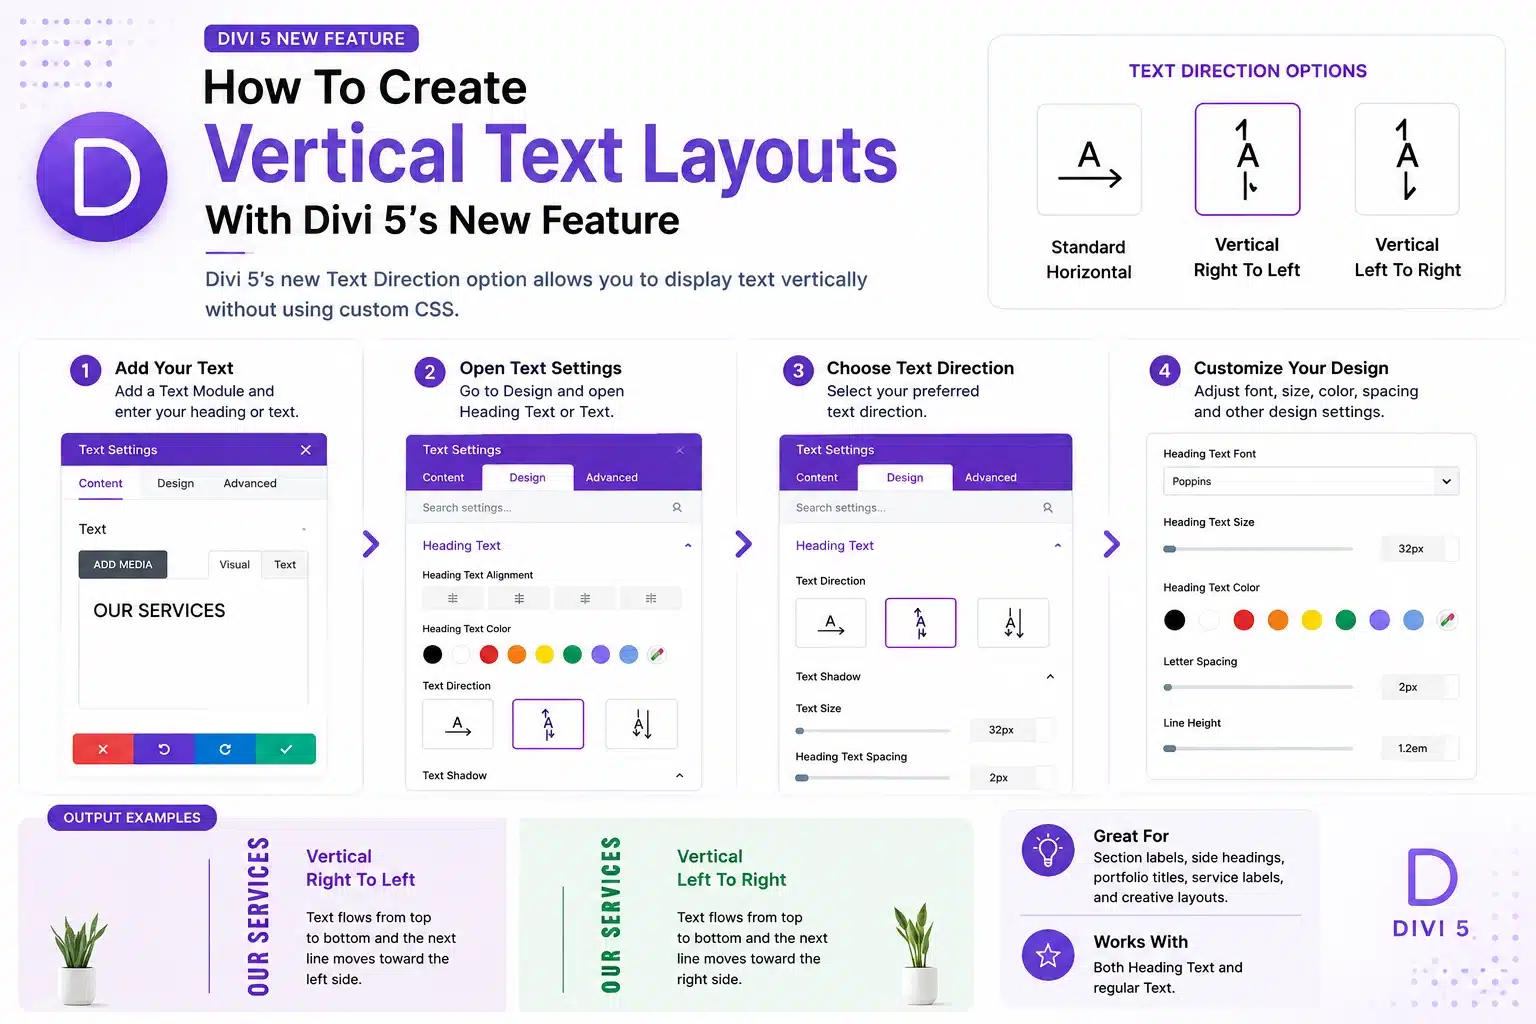The width and height of the screenshot is (1536, 1024).
Task: Open Content tab in step 2 panel
Action: coord(444,477)
